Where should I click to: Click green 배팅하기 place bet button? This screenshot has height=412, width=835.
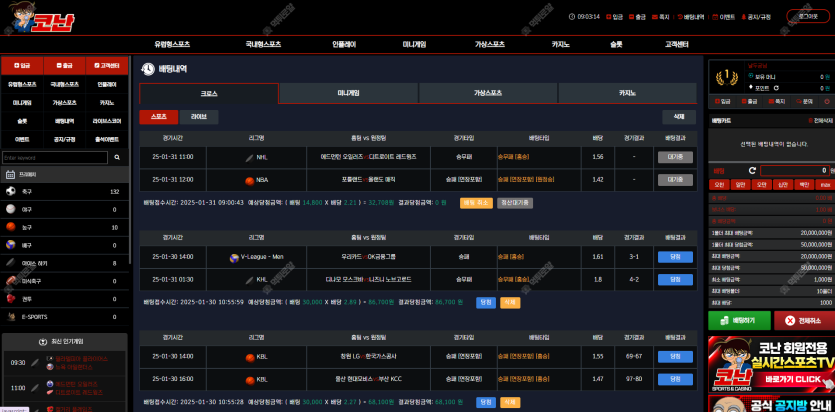(739, 321)
